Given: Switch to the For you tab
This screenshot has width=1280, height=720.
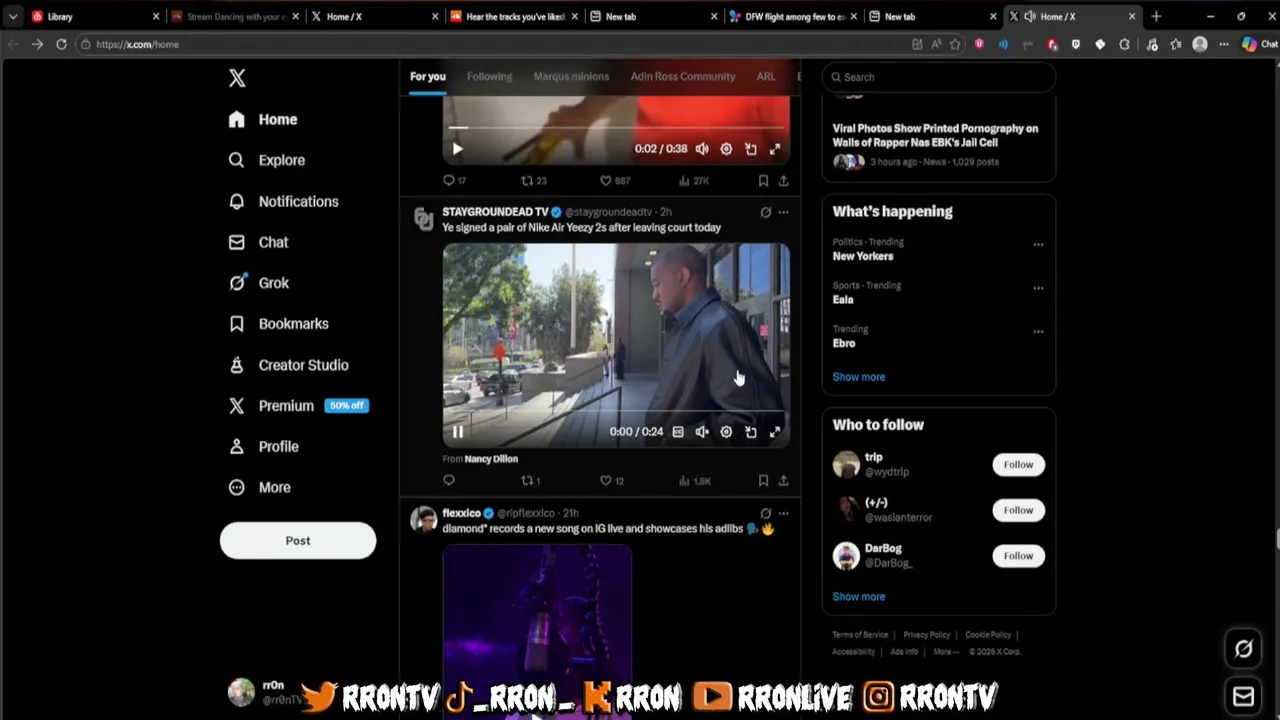Looking at the screenshot, I should 427,76.
